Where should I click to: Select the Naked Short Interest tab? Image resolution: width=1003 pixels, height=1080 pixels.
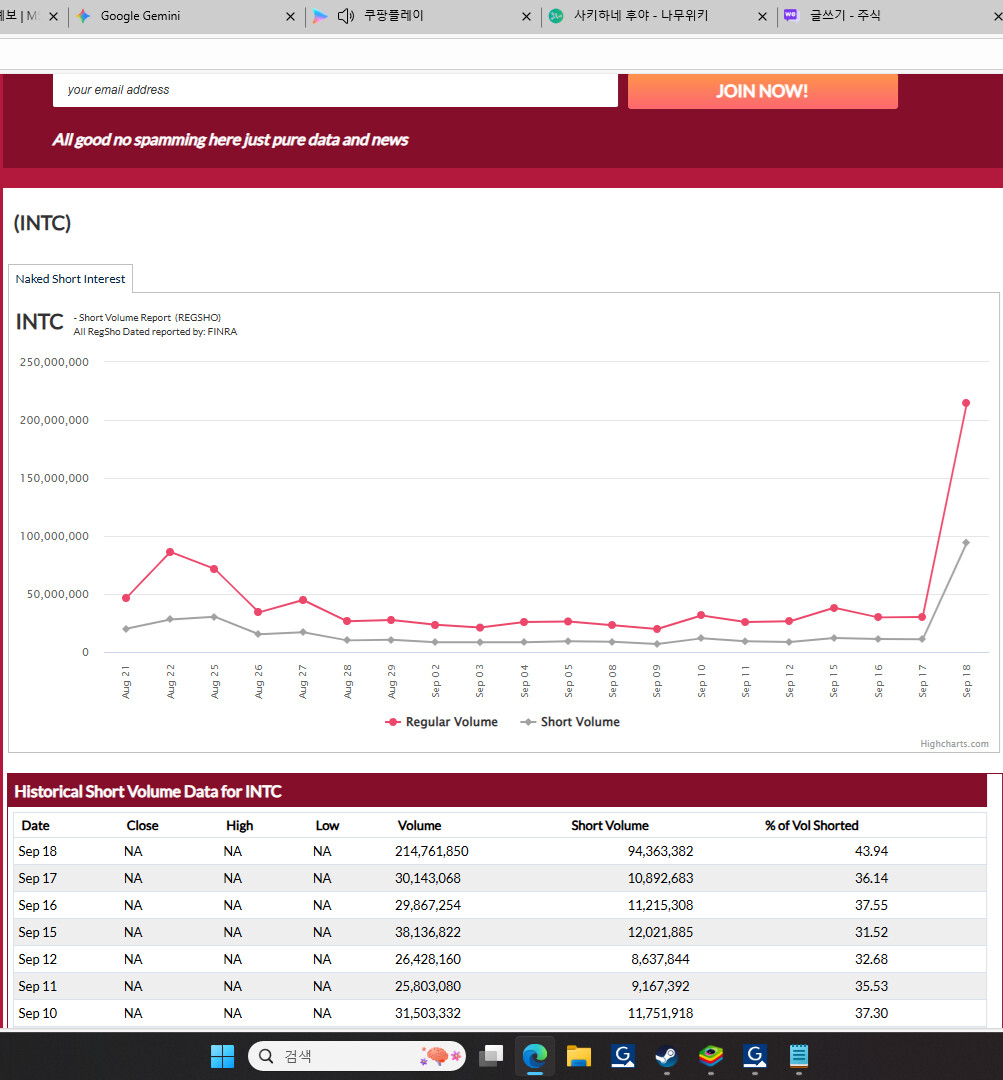(x=70, y=279)
